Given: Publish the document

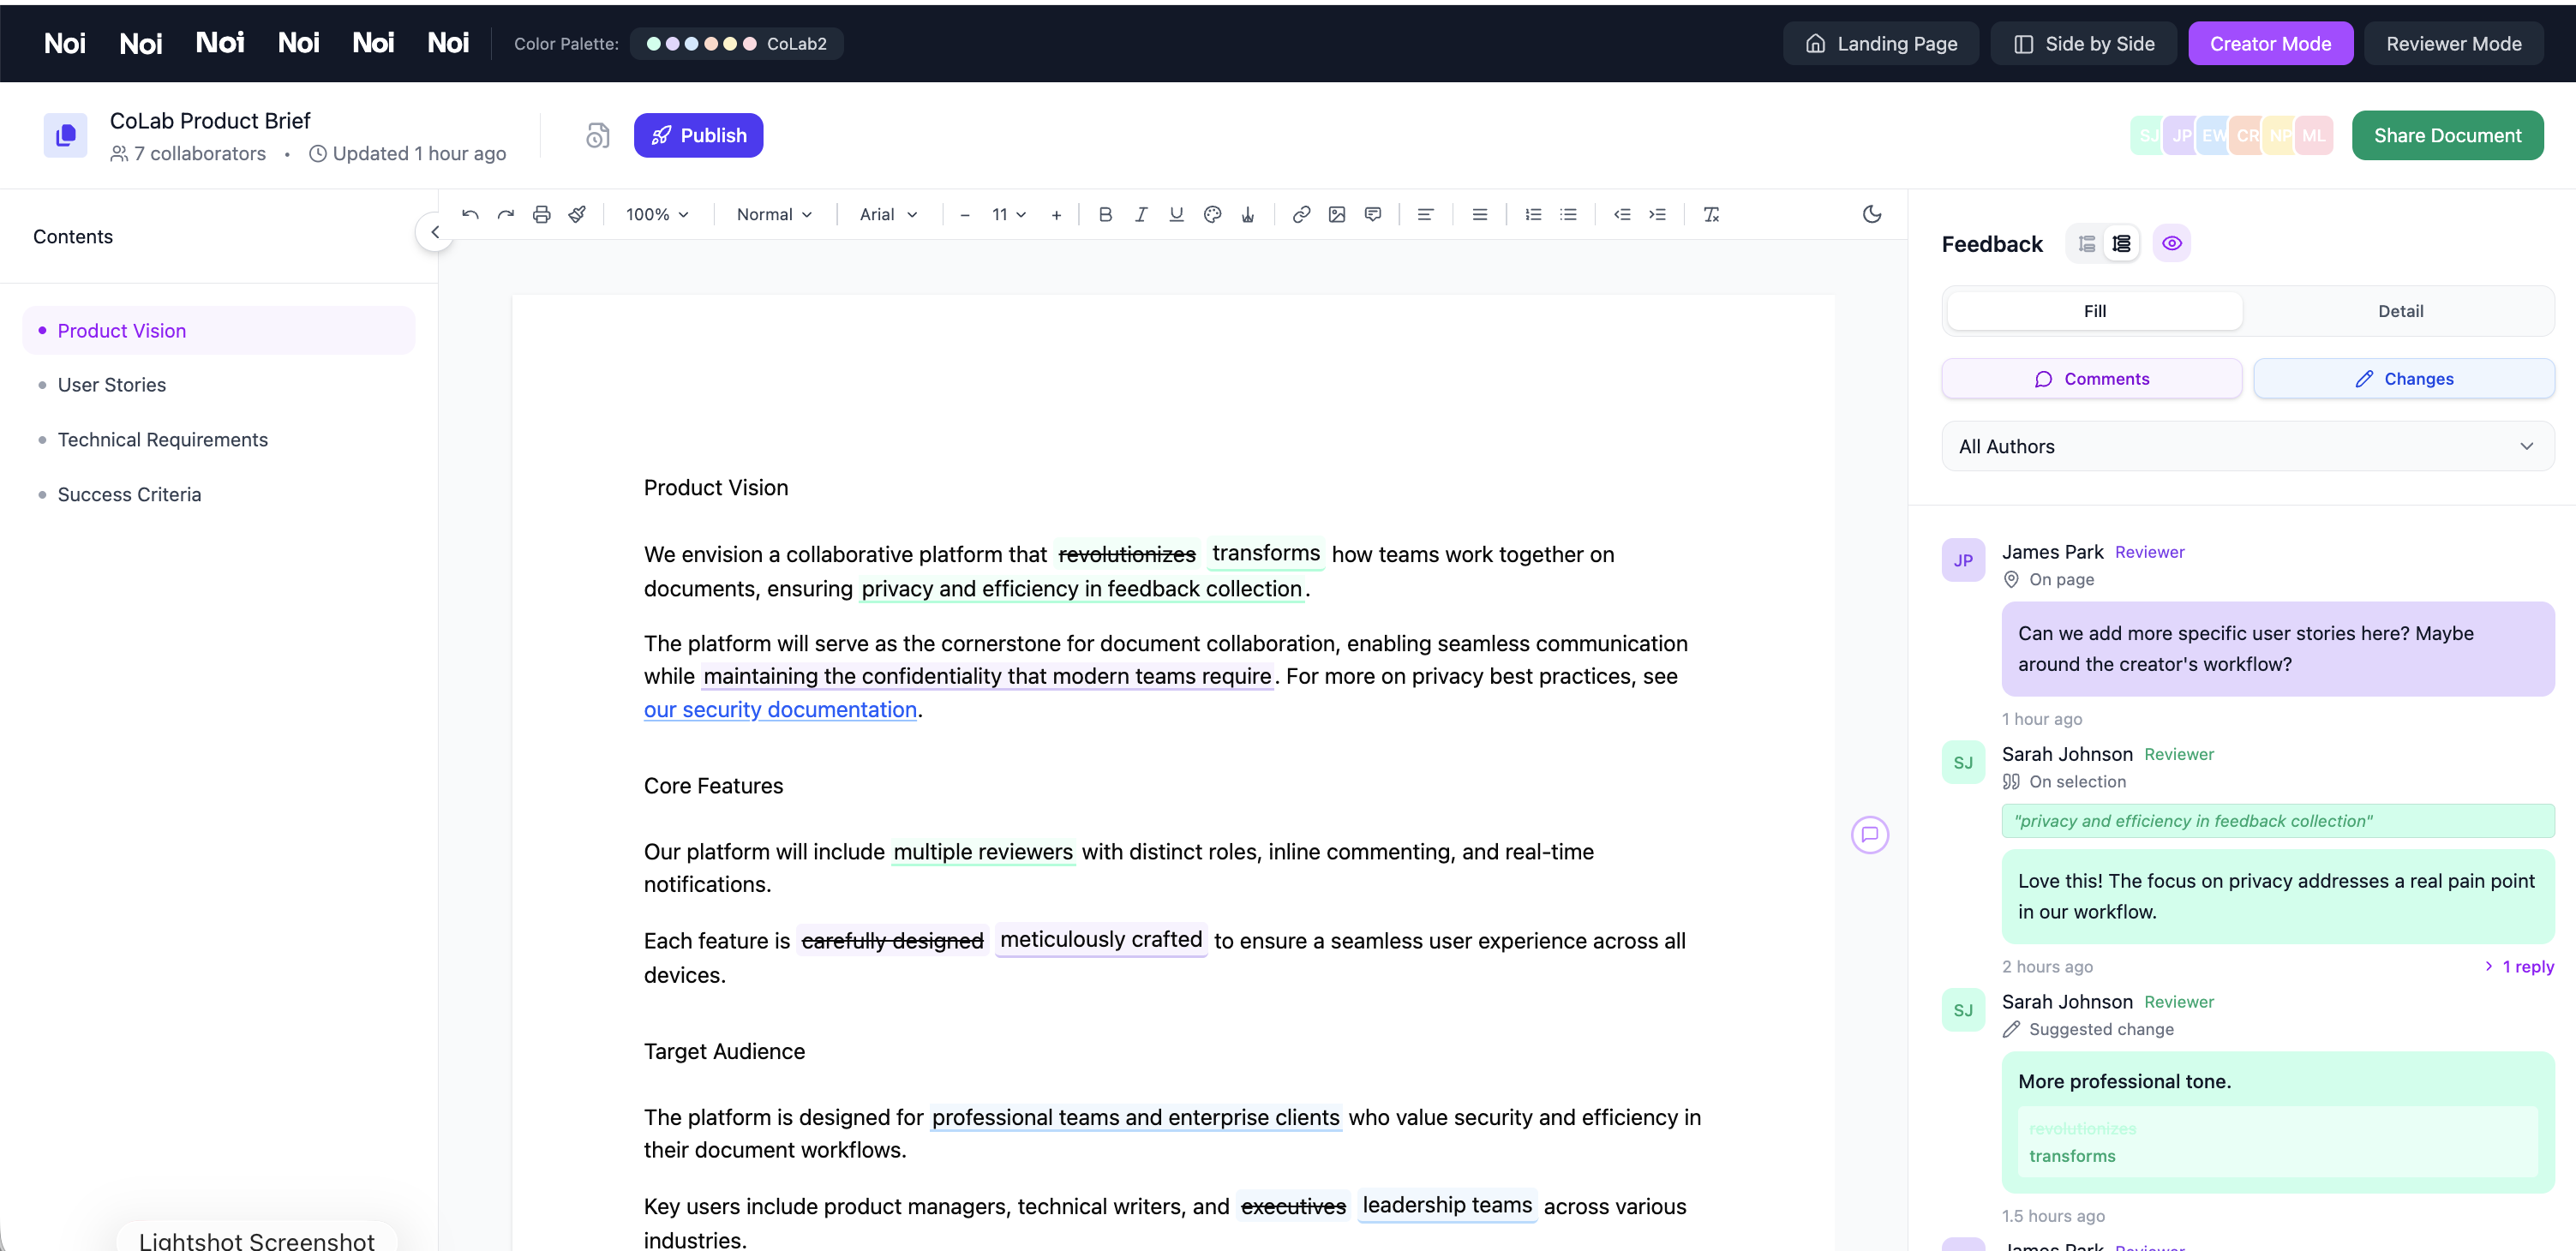Looking at the screenshot, I should point(698,135).
